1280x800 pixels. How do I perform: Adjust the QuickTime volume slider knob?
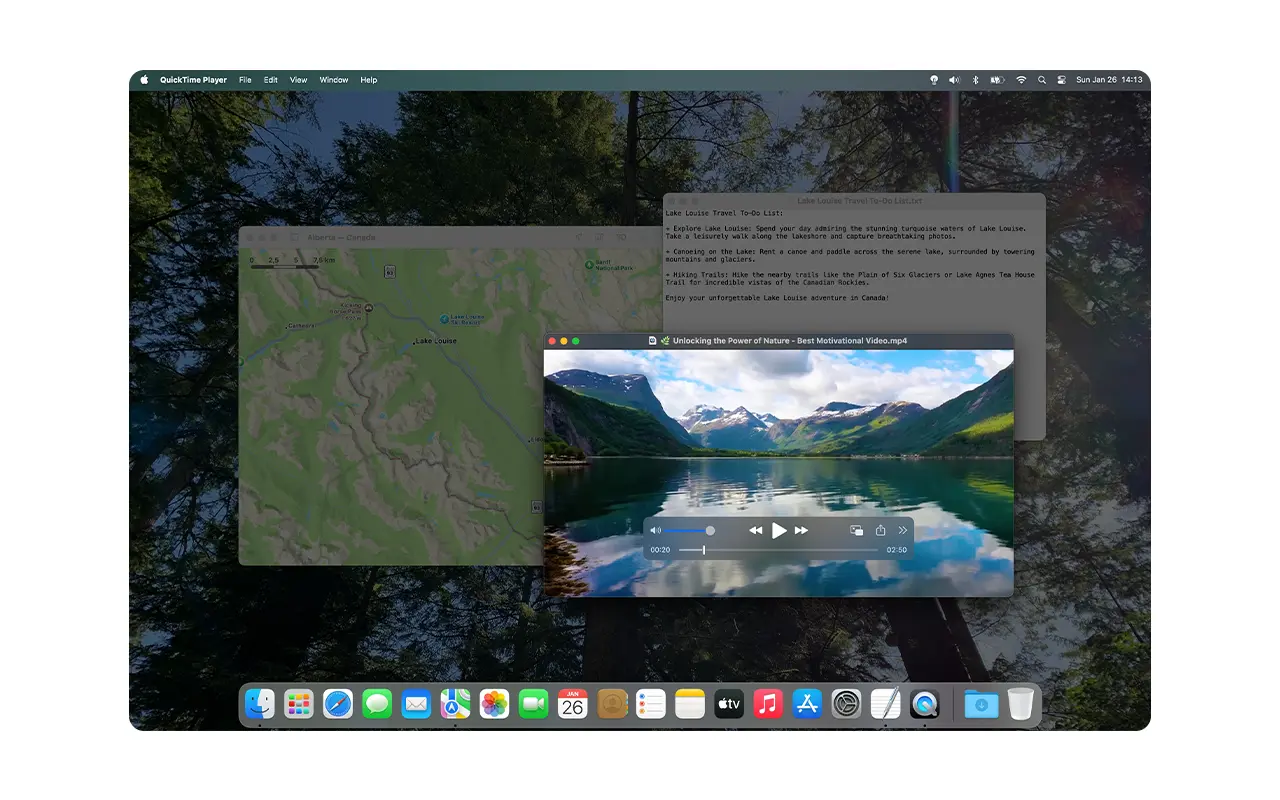(x=710, y=531)
